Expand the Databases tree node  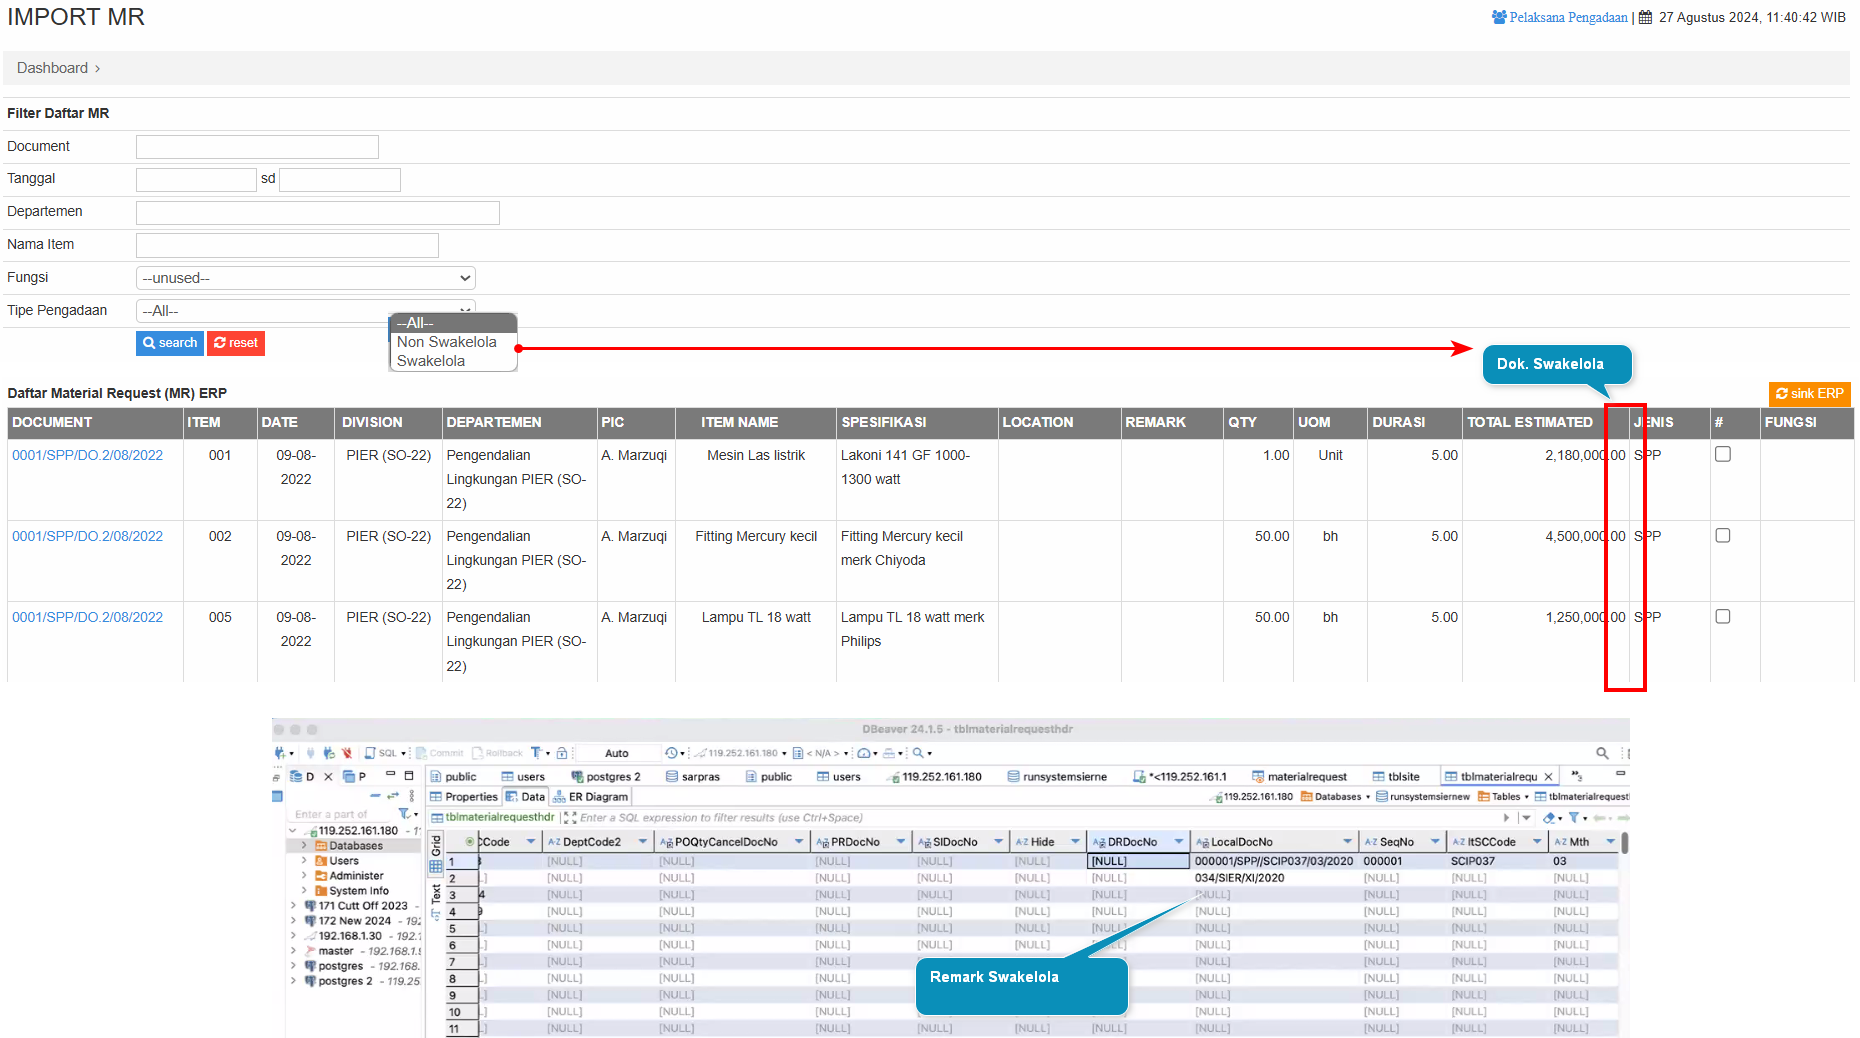[304, 846]
